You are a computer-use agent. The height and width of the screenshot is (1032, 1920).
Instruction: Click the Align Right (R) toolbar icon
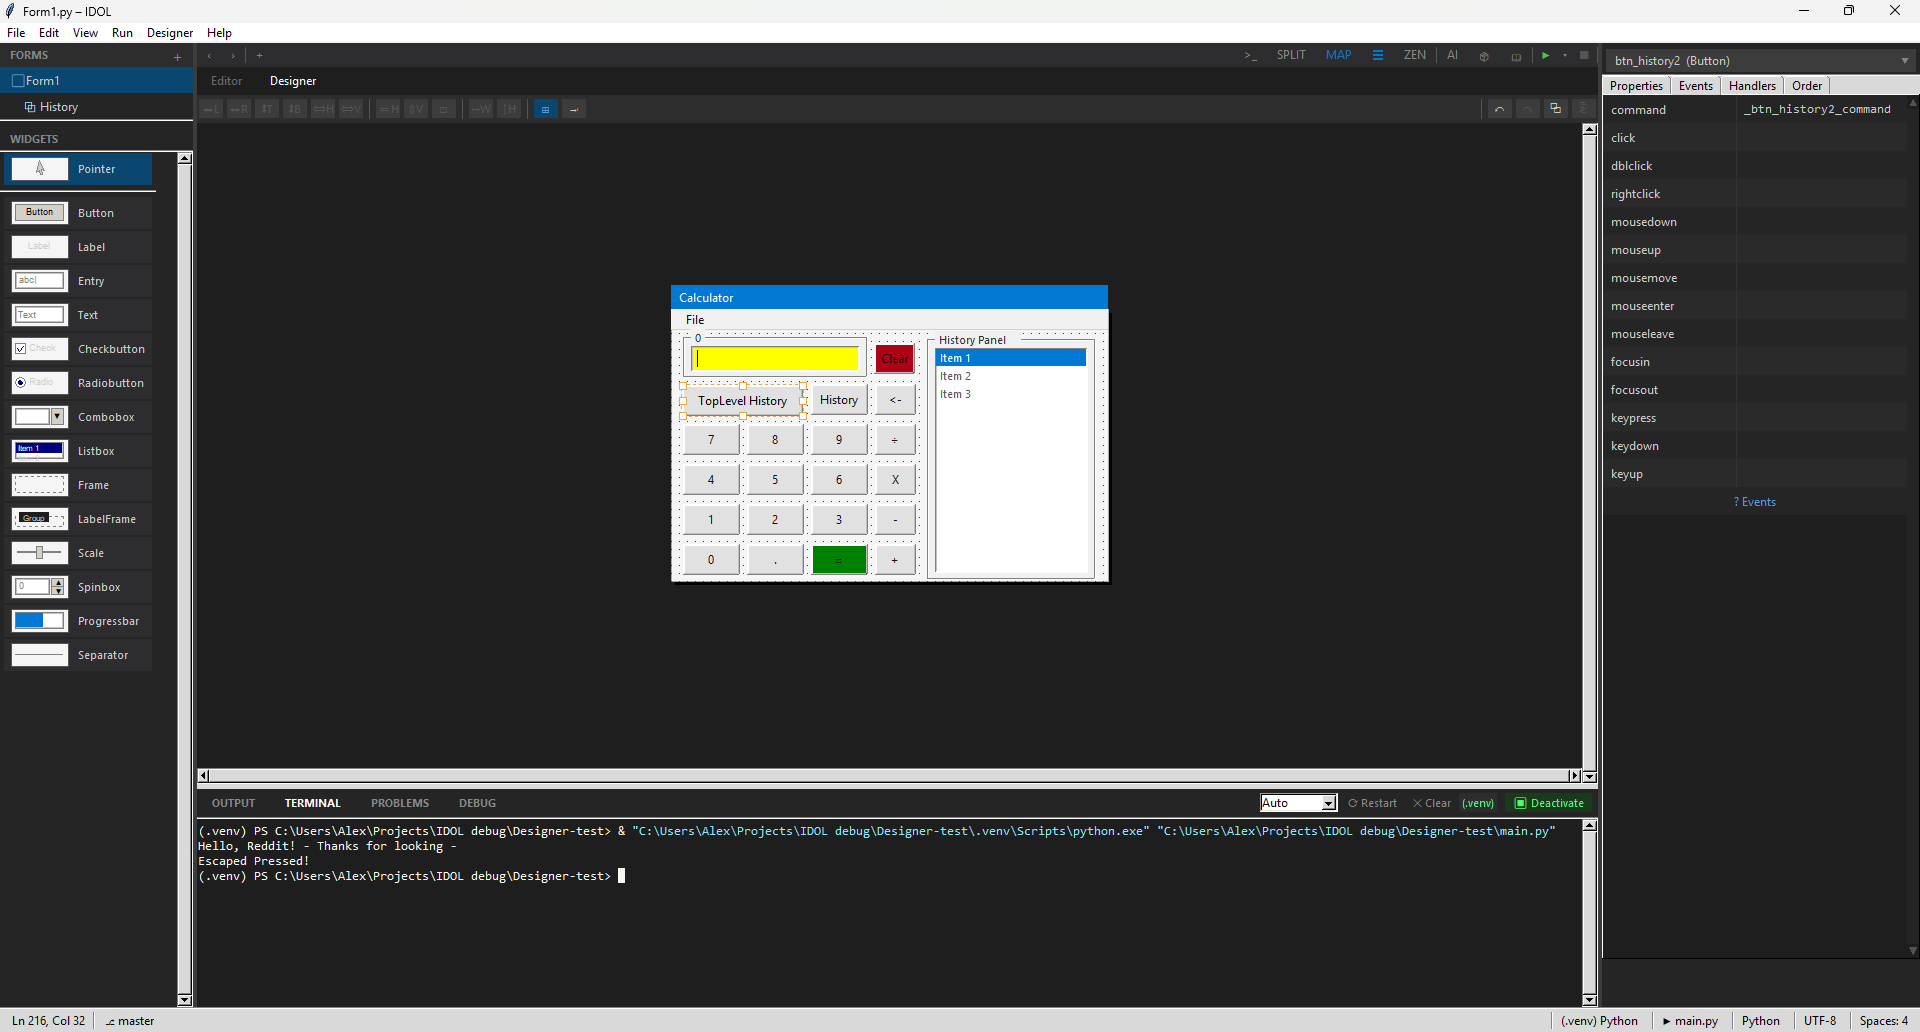click(239, 109)
